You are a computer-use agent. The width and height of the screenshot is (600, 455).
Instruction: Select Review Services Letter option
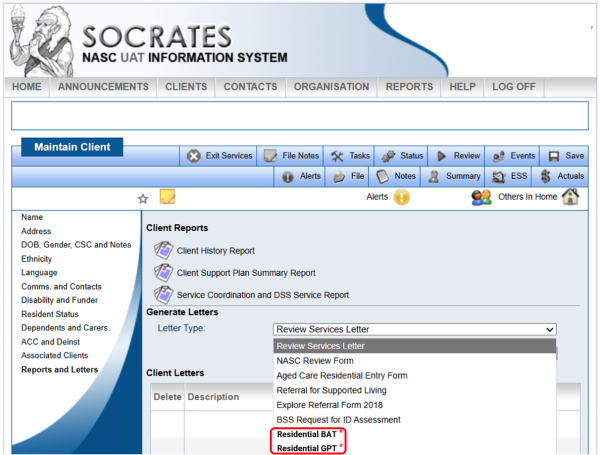[x=415, y=346]
